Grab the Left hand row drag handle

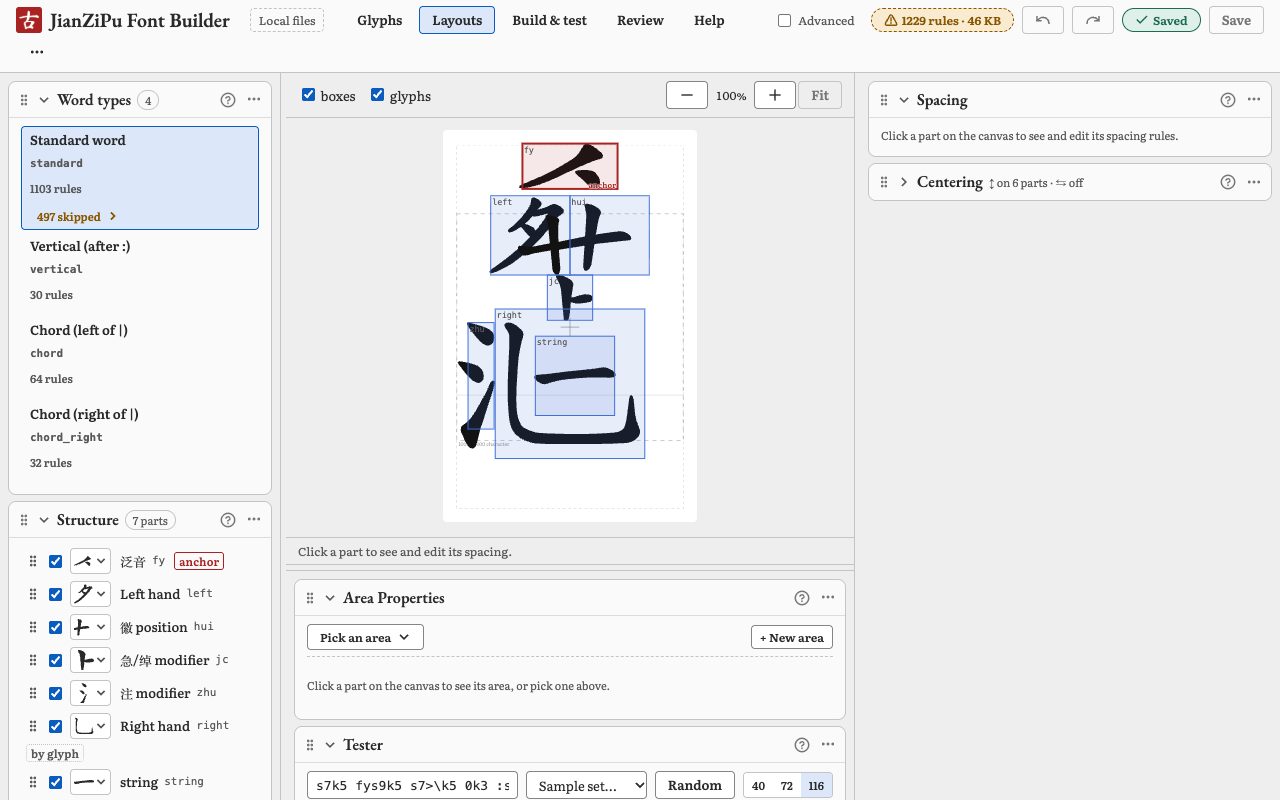click(x=33, y=594)
